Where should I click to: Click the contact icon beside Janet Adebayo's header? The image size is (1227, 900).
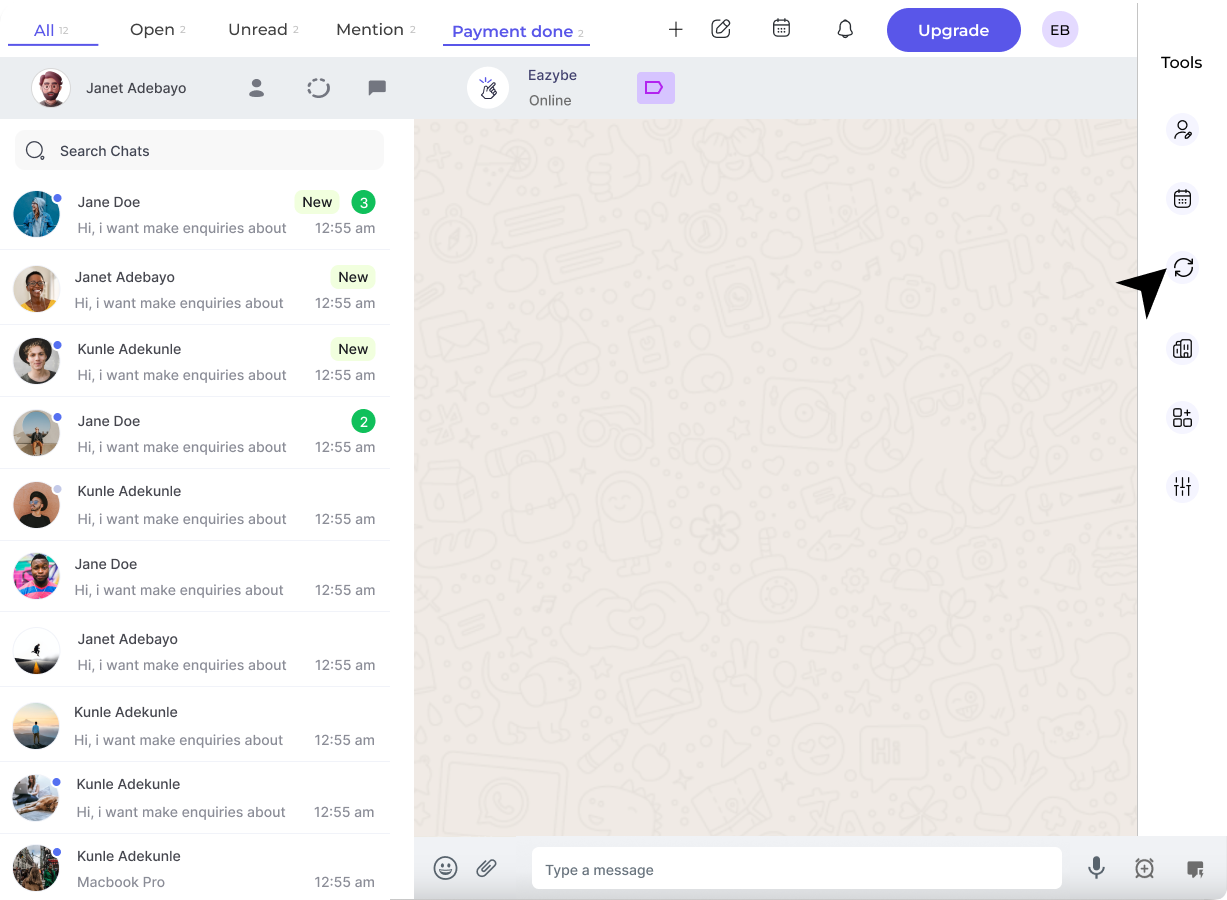coord(256,88)
